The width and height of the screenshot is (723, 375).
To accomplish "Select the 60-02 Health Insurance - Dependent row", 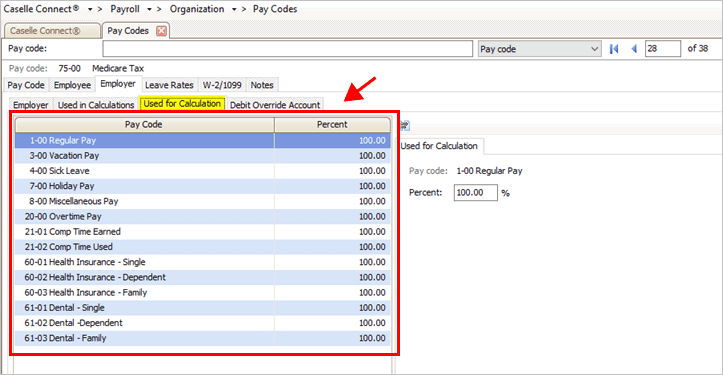I will 202,277.
